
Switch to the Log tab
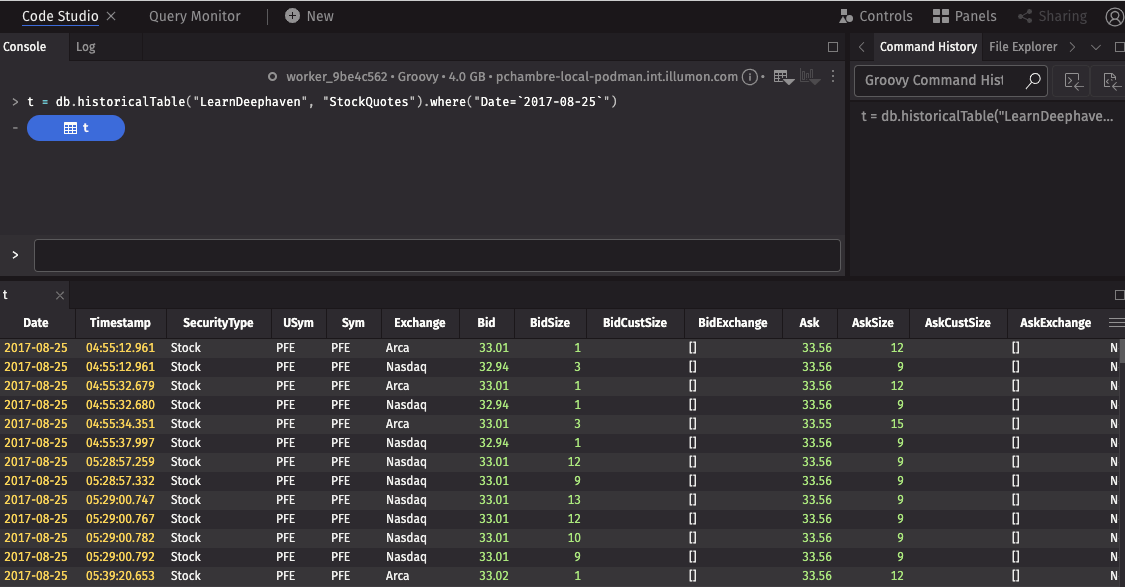tap(86, 47)
